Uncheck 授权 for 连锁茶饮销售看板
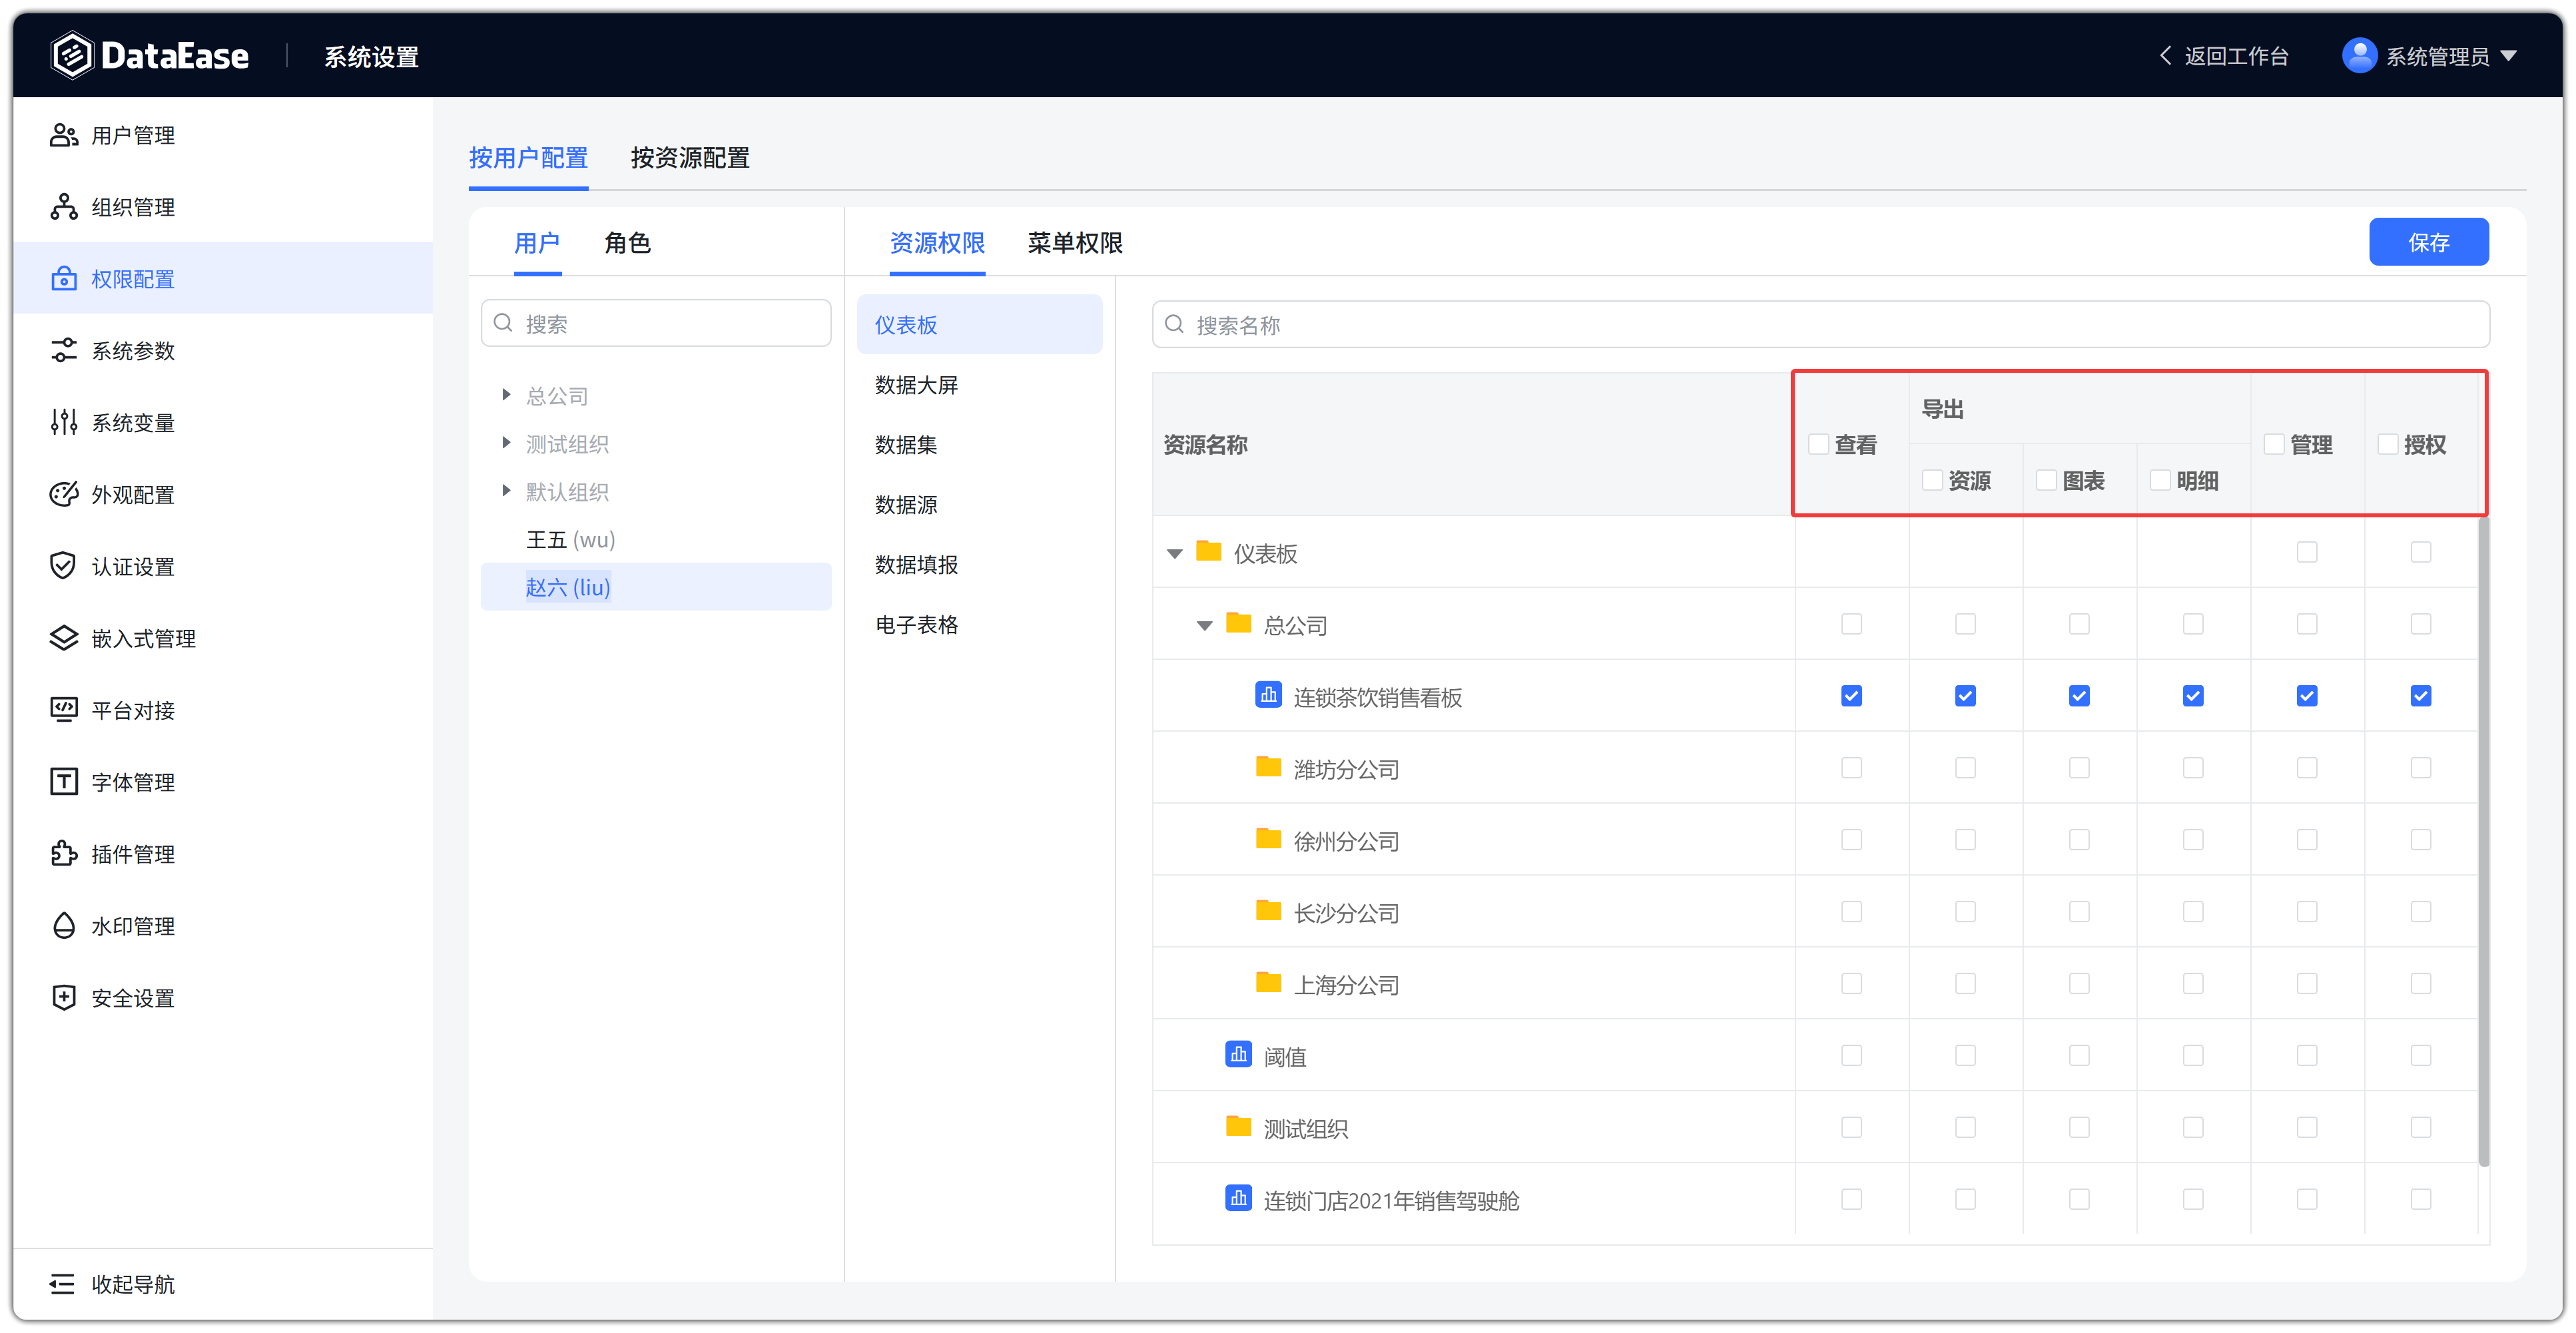2576x1333 pixels. pos(2421,696)
